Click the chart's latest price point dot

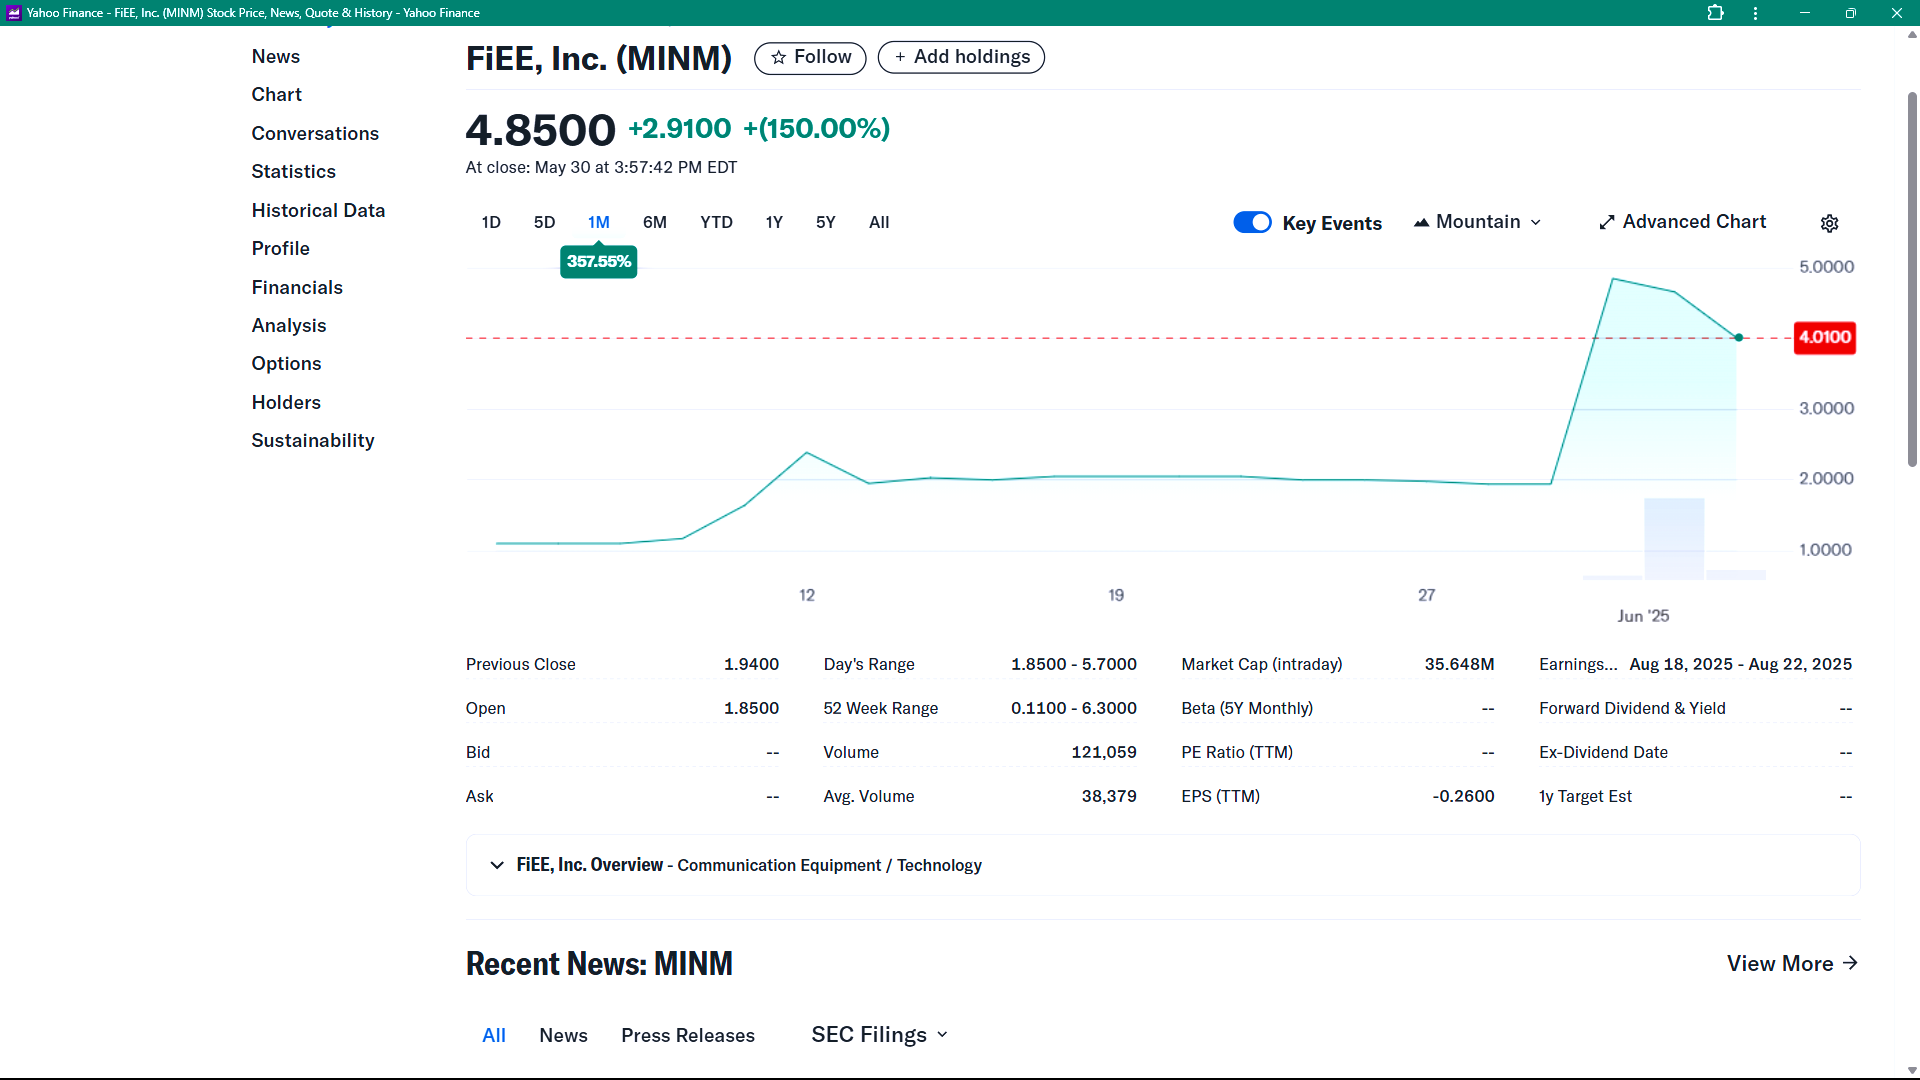[1739, 338]
